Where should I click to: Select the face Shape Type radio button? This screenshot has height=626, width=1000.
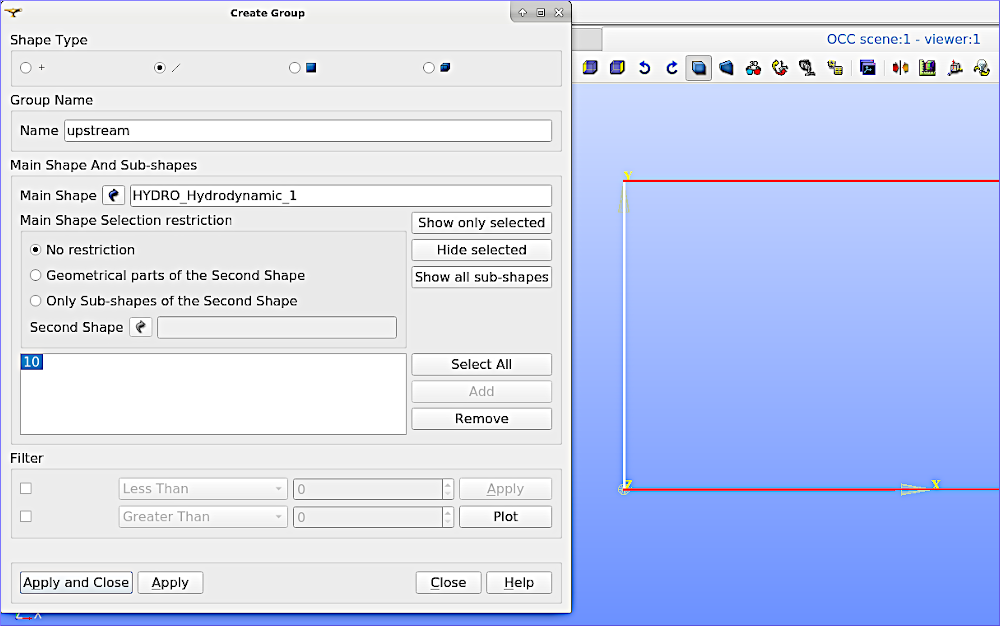(295, 67)
